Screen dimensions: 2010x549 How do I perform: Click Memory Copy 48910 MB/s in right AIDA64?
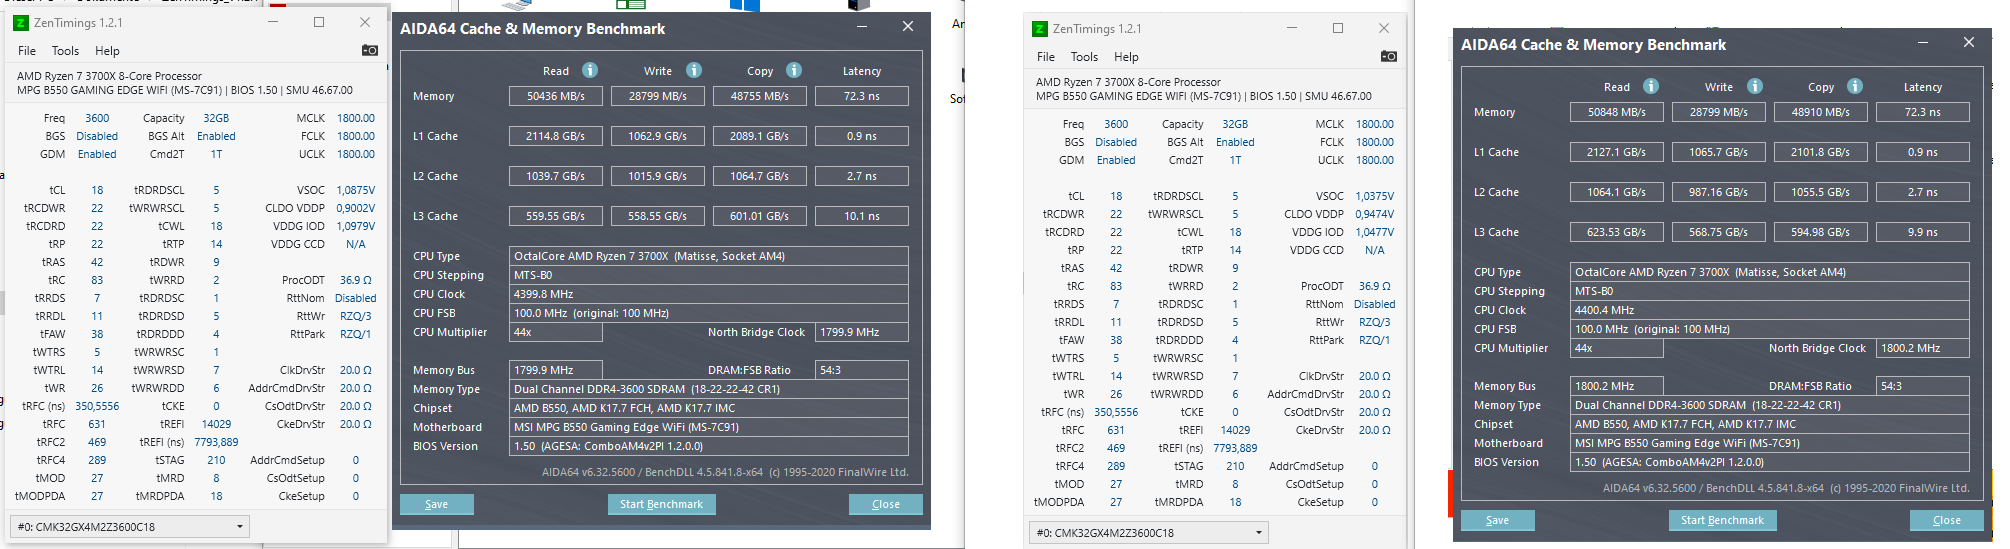(x=1821, y=112)
